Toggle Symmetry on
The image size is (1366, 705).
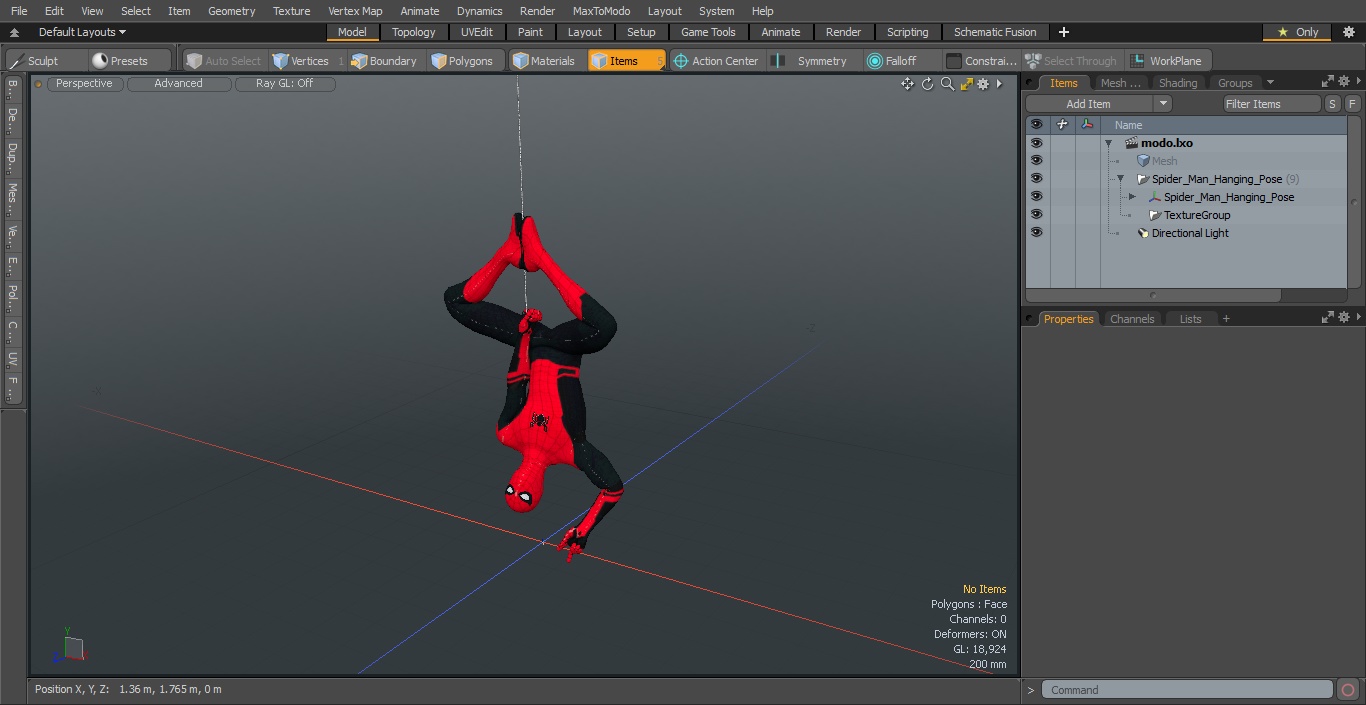[x=813, y=61]
